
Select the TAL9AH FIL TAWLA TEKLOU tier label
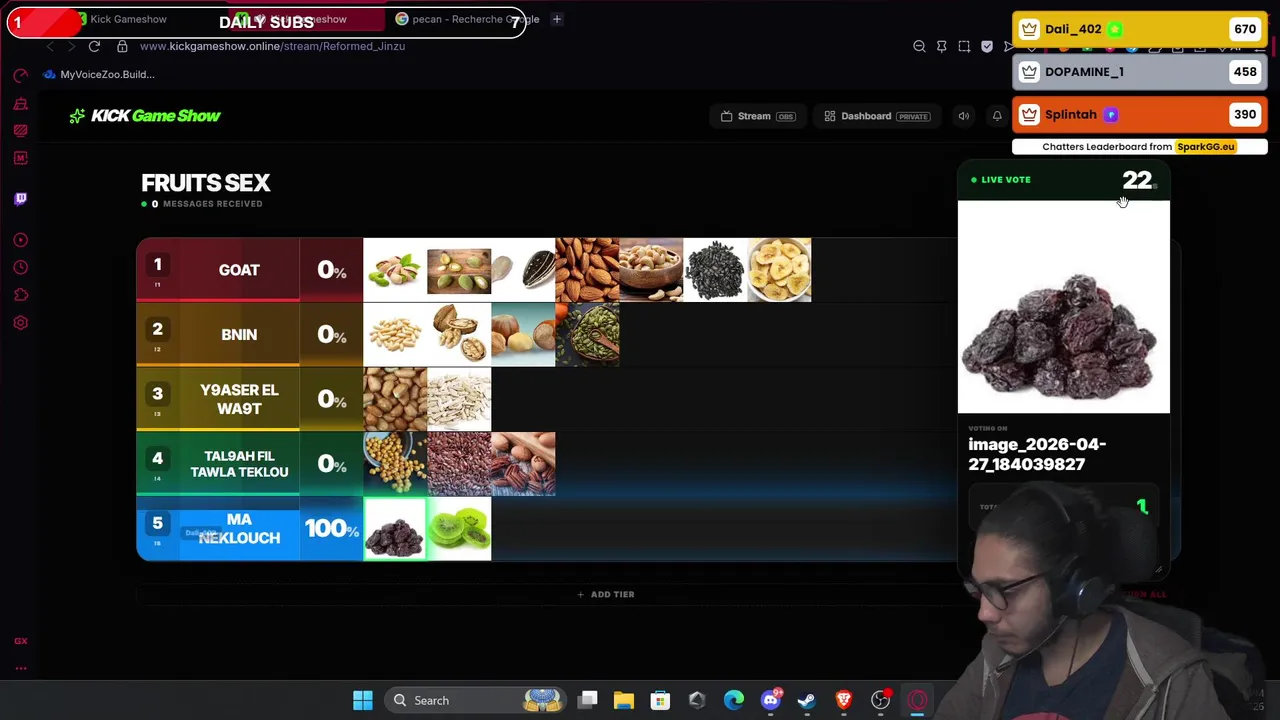coord(239,464)
